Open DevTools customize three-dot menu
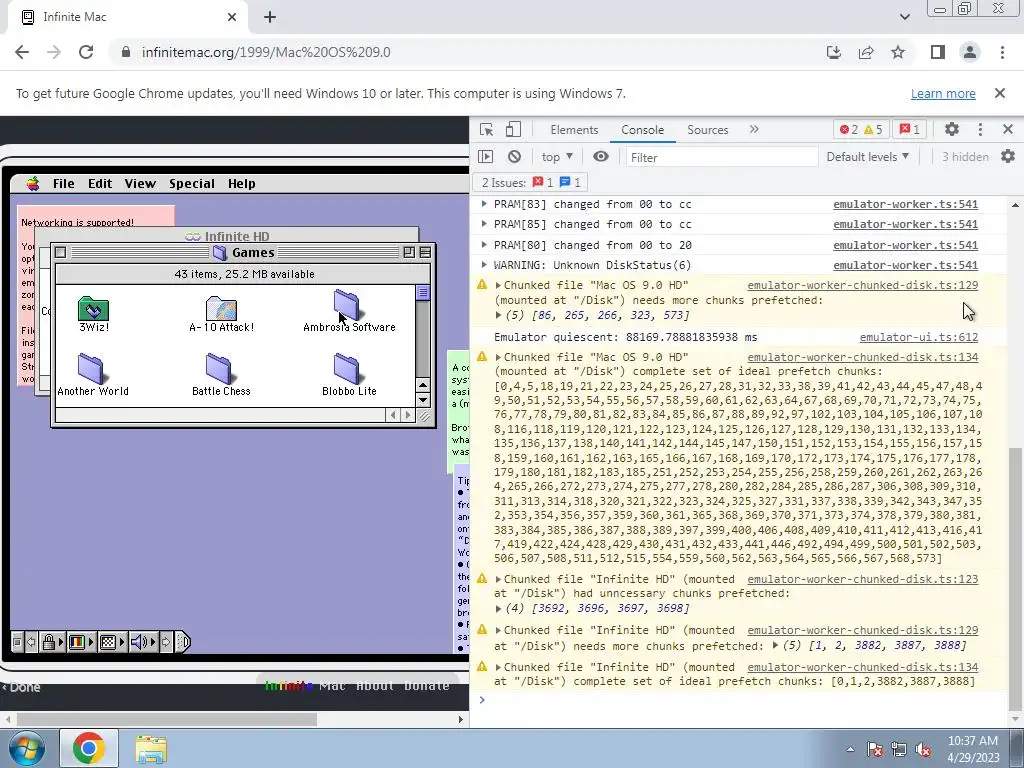This screenshot has height=768, width=1024. [x=980, y=129]
